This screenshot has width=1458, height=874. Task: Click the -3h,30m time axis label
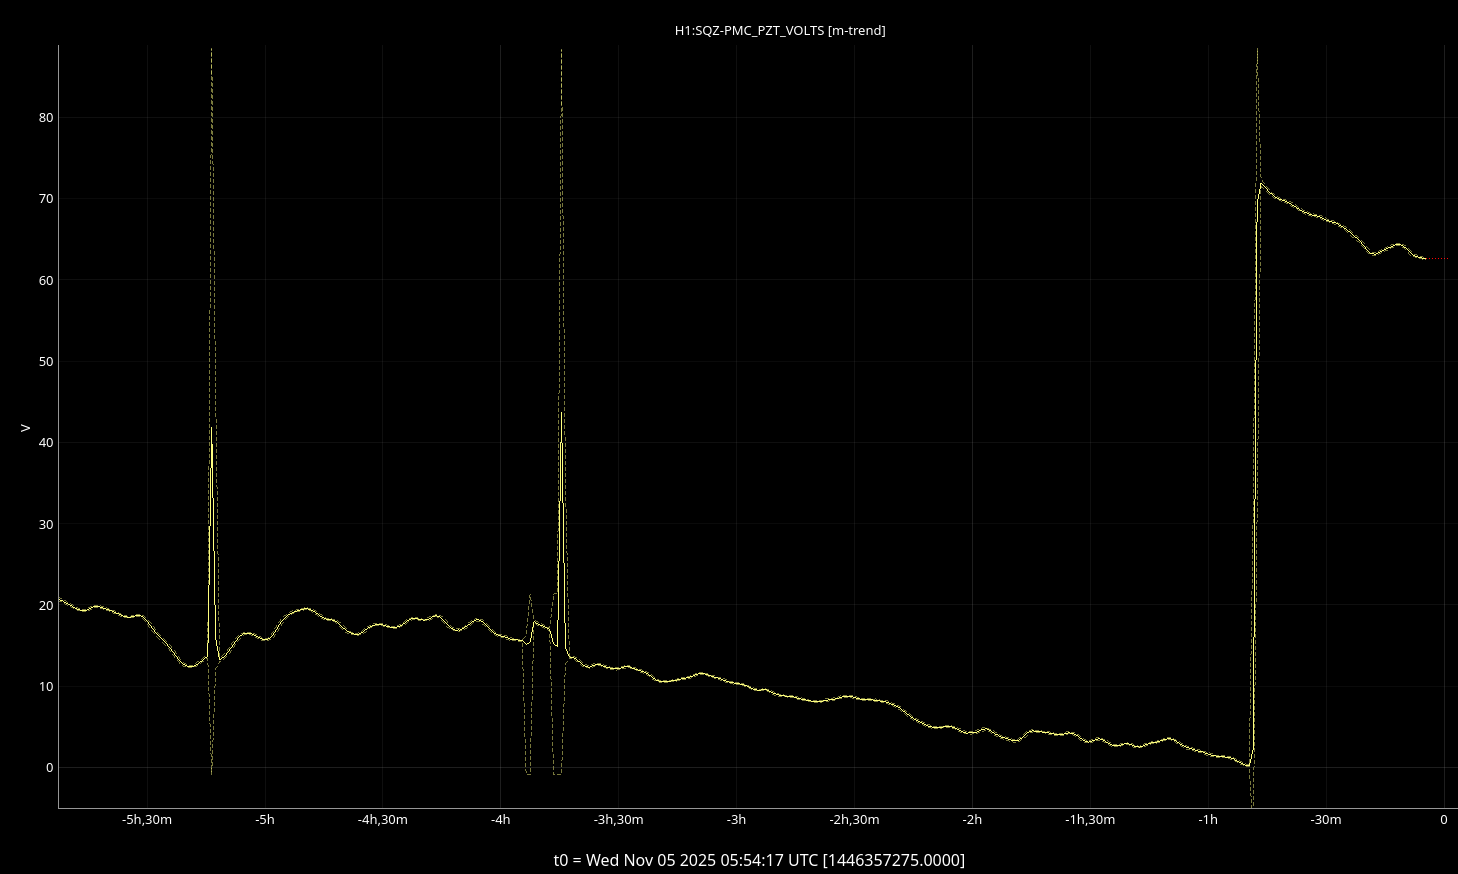(x=618, y=820)
